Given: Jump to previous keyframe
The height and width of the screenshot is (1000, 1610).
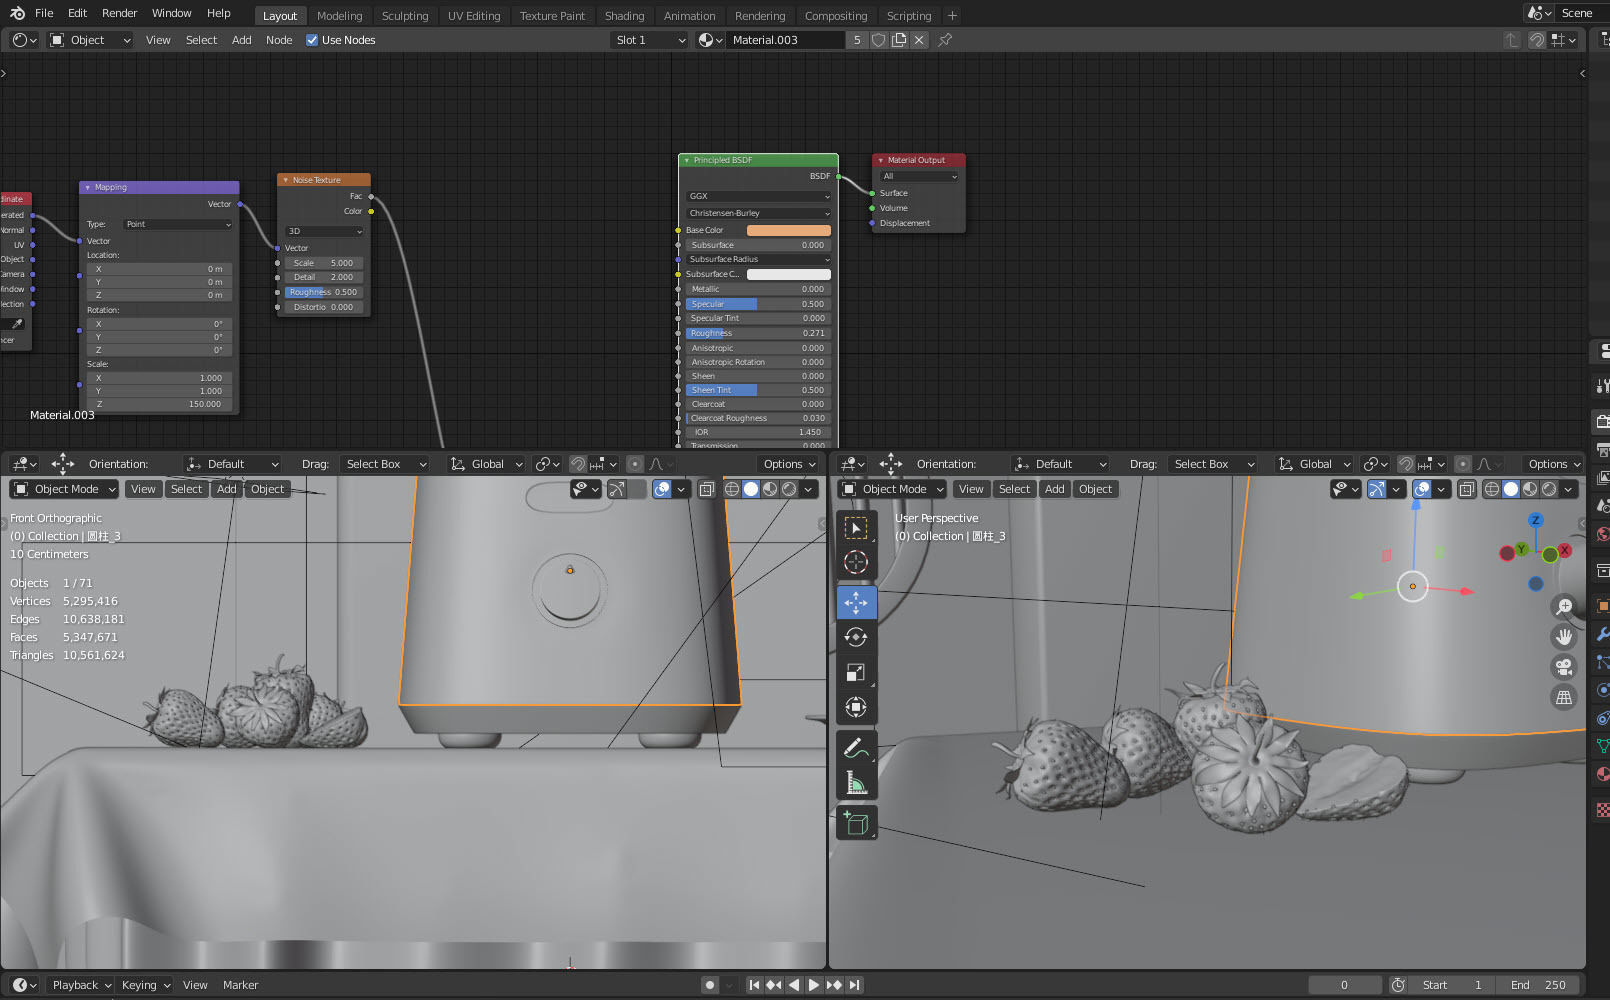Looking at the screenshot, I should 774,985.
